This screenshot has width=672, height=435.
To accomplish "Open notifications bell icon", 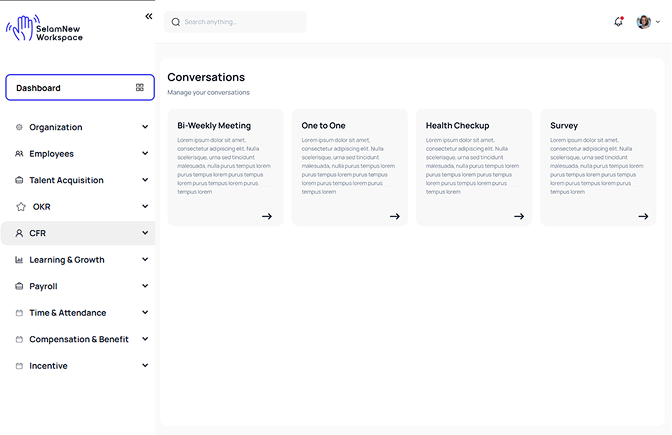I will tap(618, 22).
